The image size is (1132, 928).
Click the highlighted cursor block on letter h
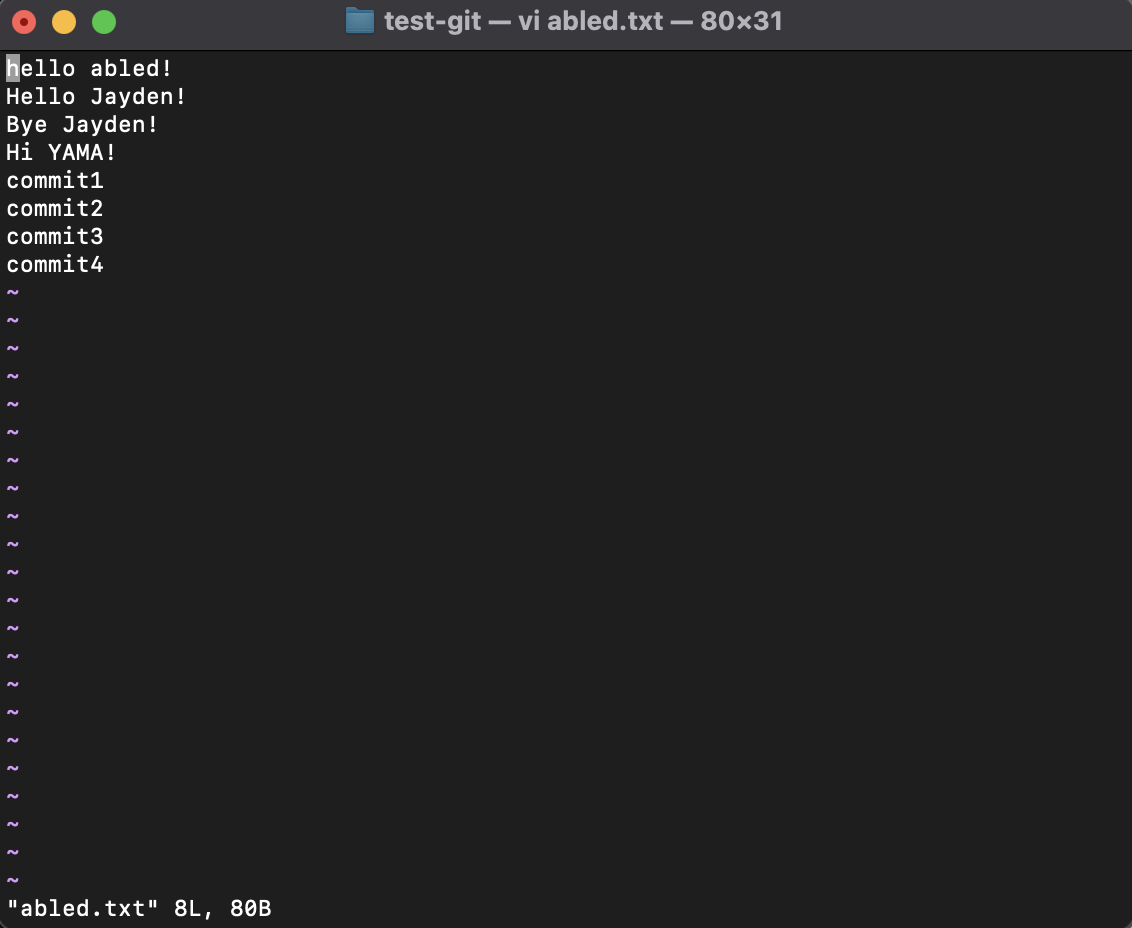pos(13,69)
